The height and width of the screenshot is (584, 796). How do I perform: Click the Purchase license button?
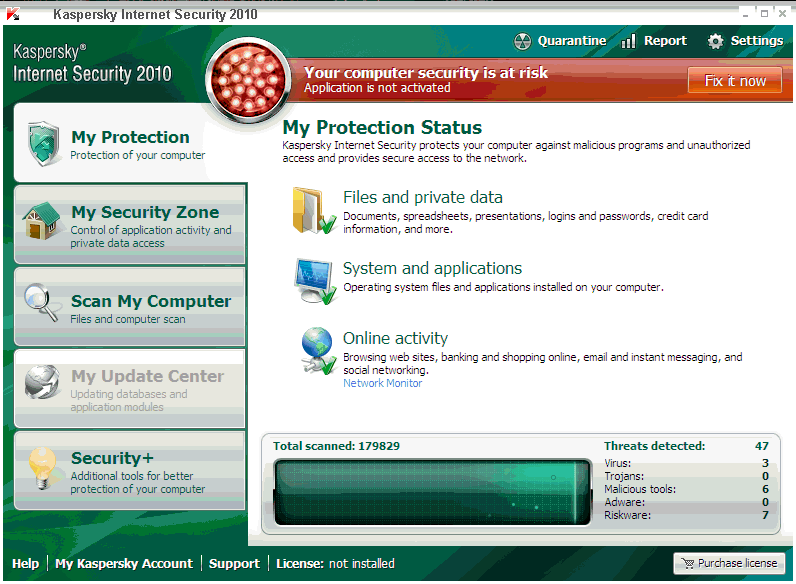click(727, 563)
